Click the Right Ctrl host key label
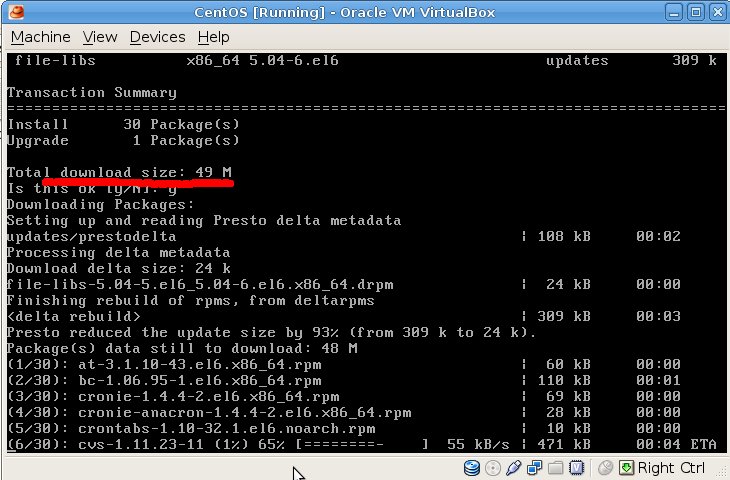Screen dimensions: 730x480 point(671,467)
